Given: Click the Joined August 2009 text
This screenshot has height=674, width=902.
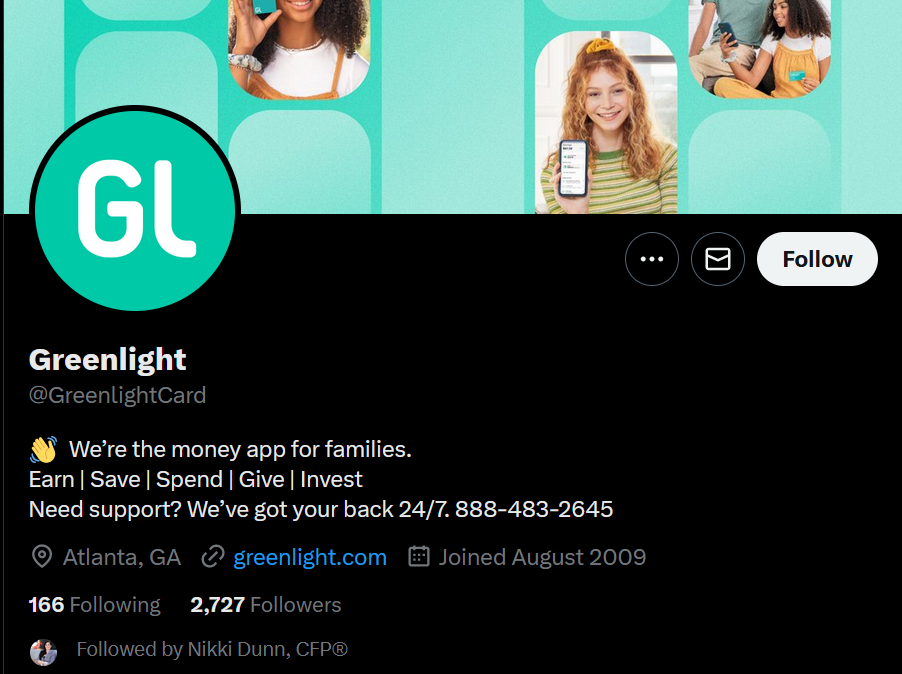Looking at the screenshot, I should 542,557.
